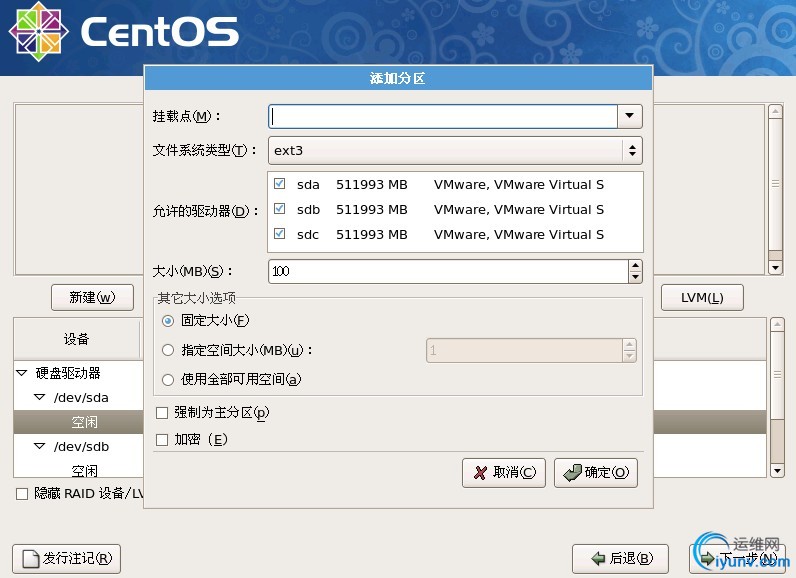Click the left arrow icon on 后退 button
This screenshot has width=796, height=578.
point(599,559)
